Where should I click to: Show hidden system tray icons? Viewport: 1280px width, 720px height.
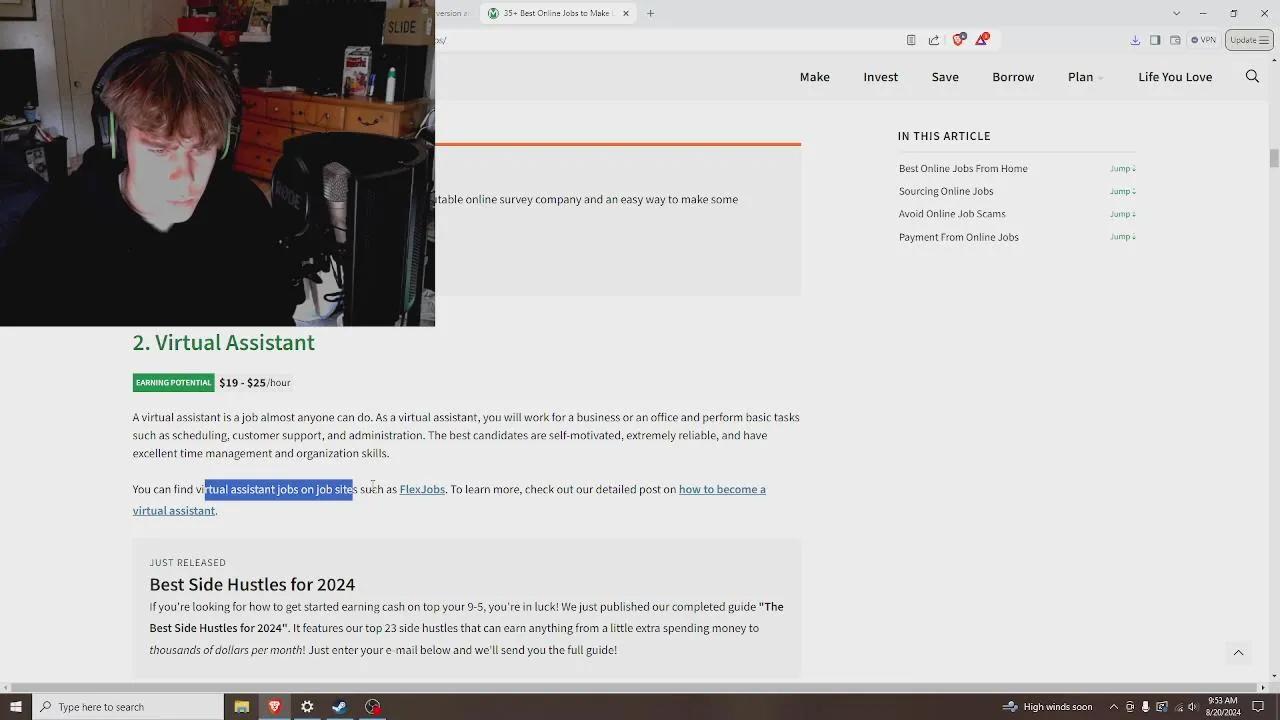(x=1113, y=707)
